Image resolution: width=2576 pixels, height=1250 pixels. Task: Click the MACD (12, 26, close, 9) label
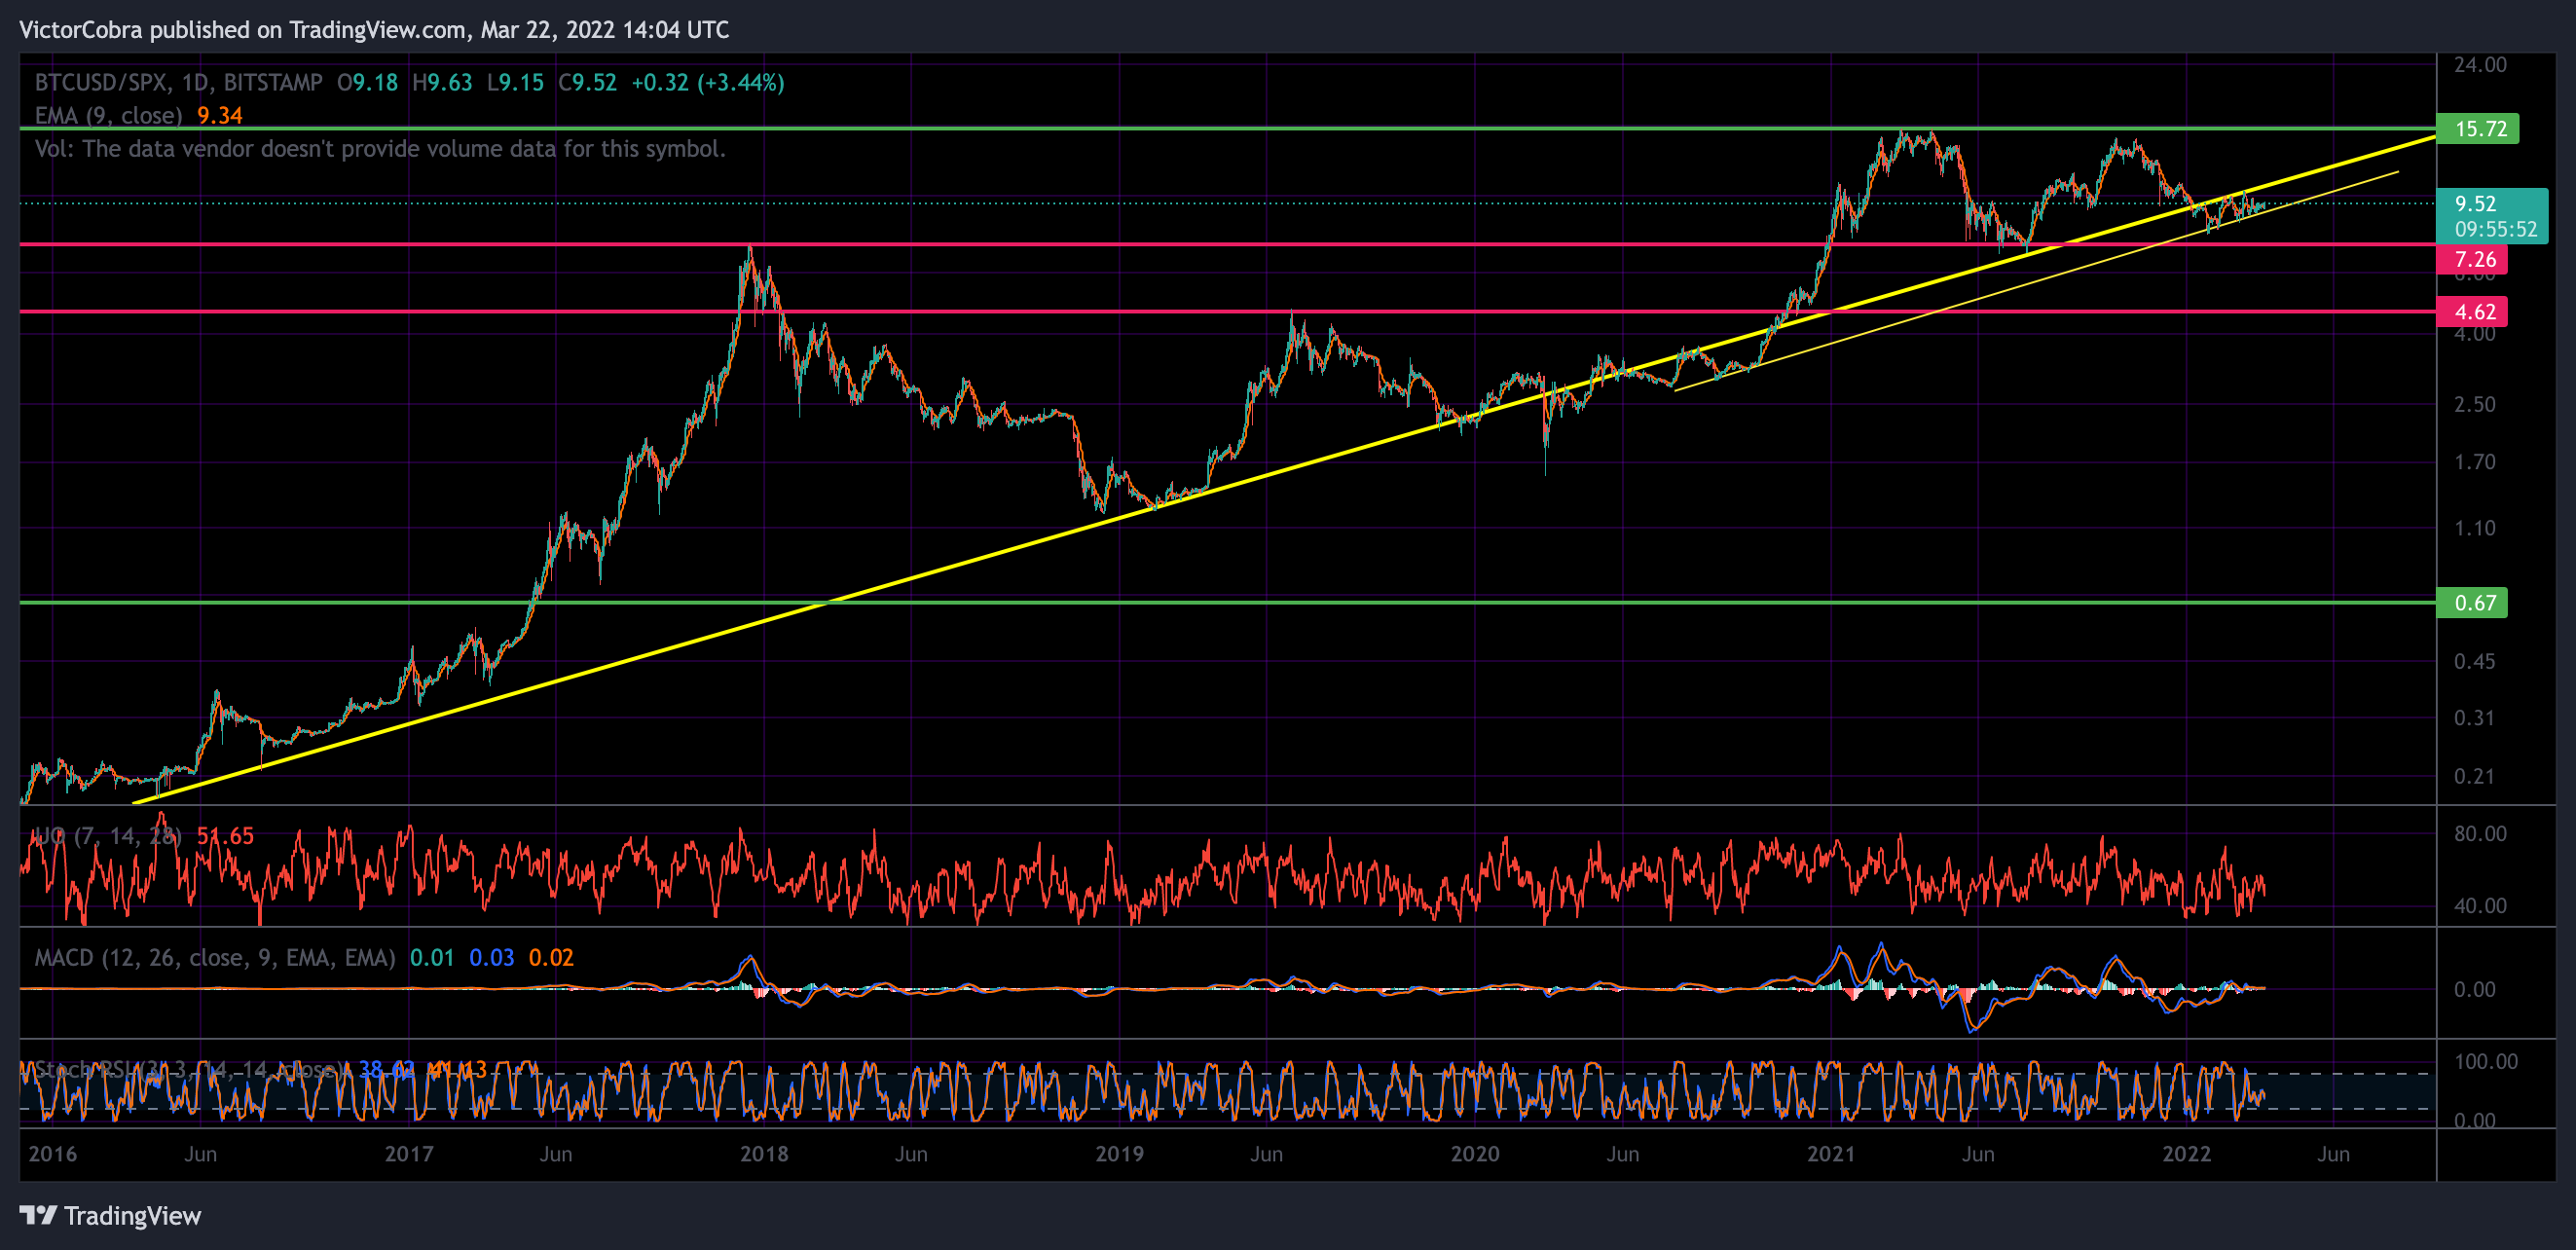215,958
